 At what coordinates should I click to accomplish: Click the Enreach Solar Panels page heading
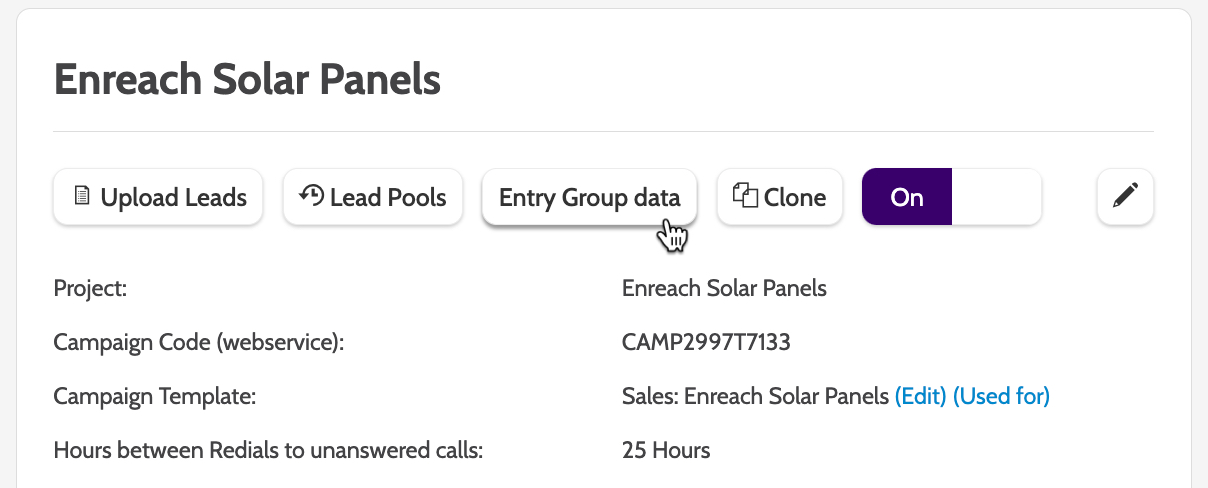[247, 79]
